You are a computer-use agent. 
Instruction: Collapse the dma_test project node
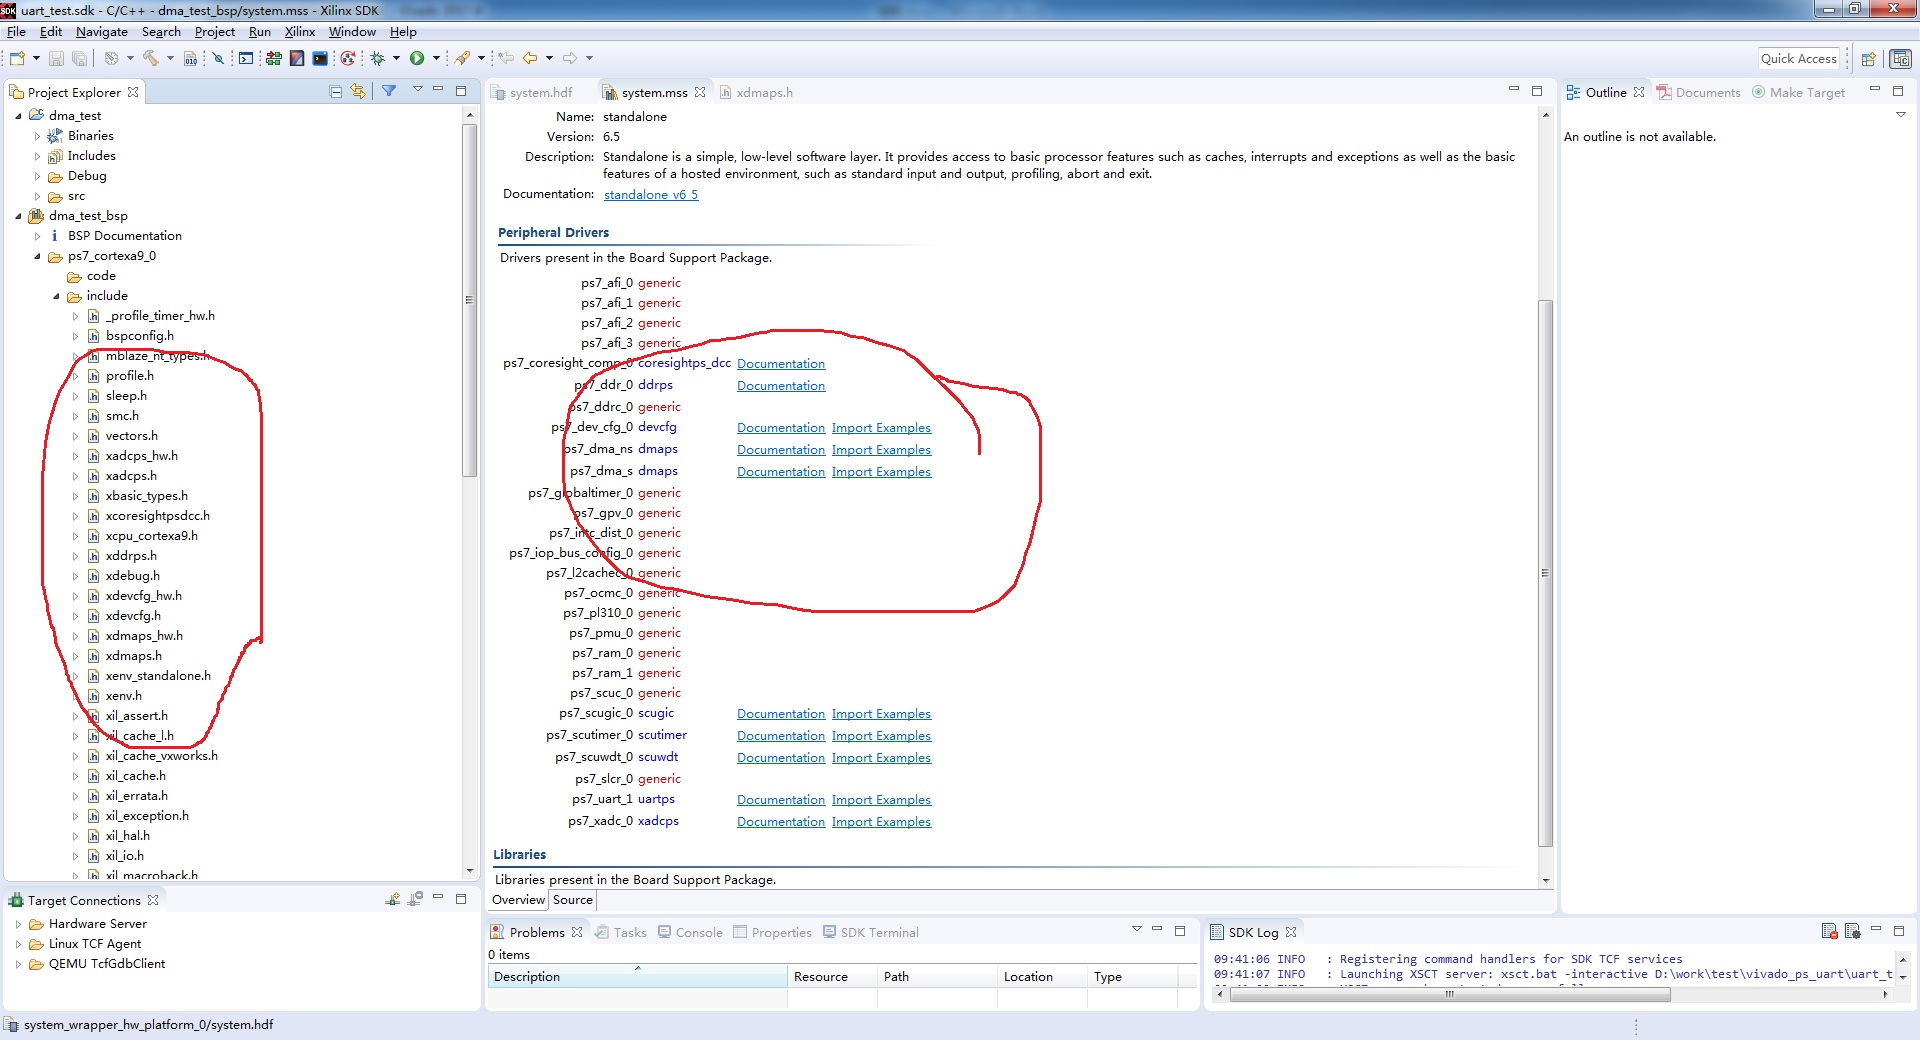18,116
